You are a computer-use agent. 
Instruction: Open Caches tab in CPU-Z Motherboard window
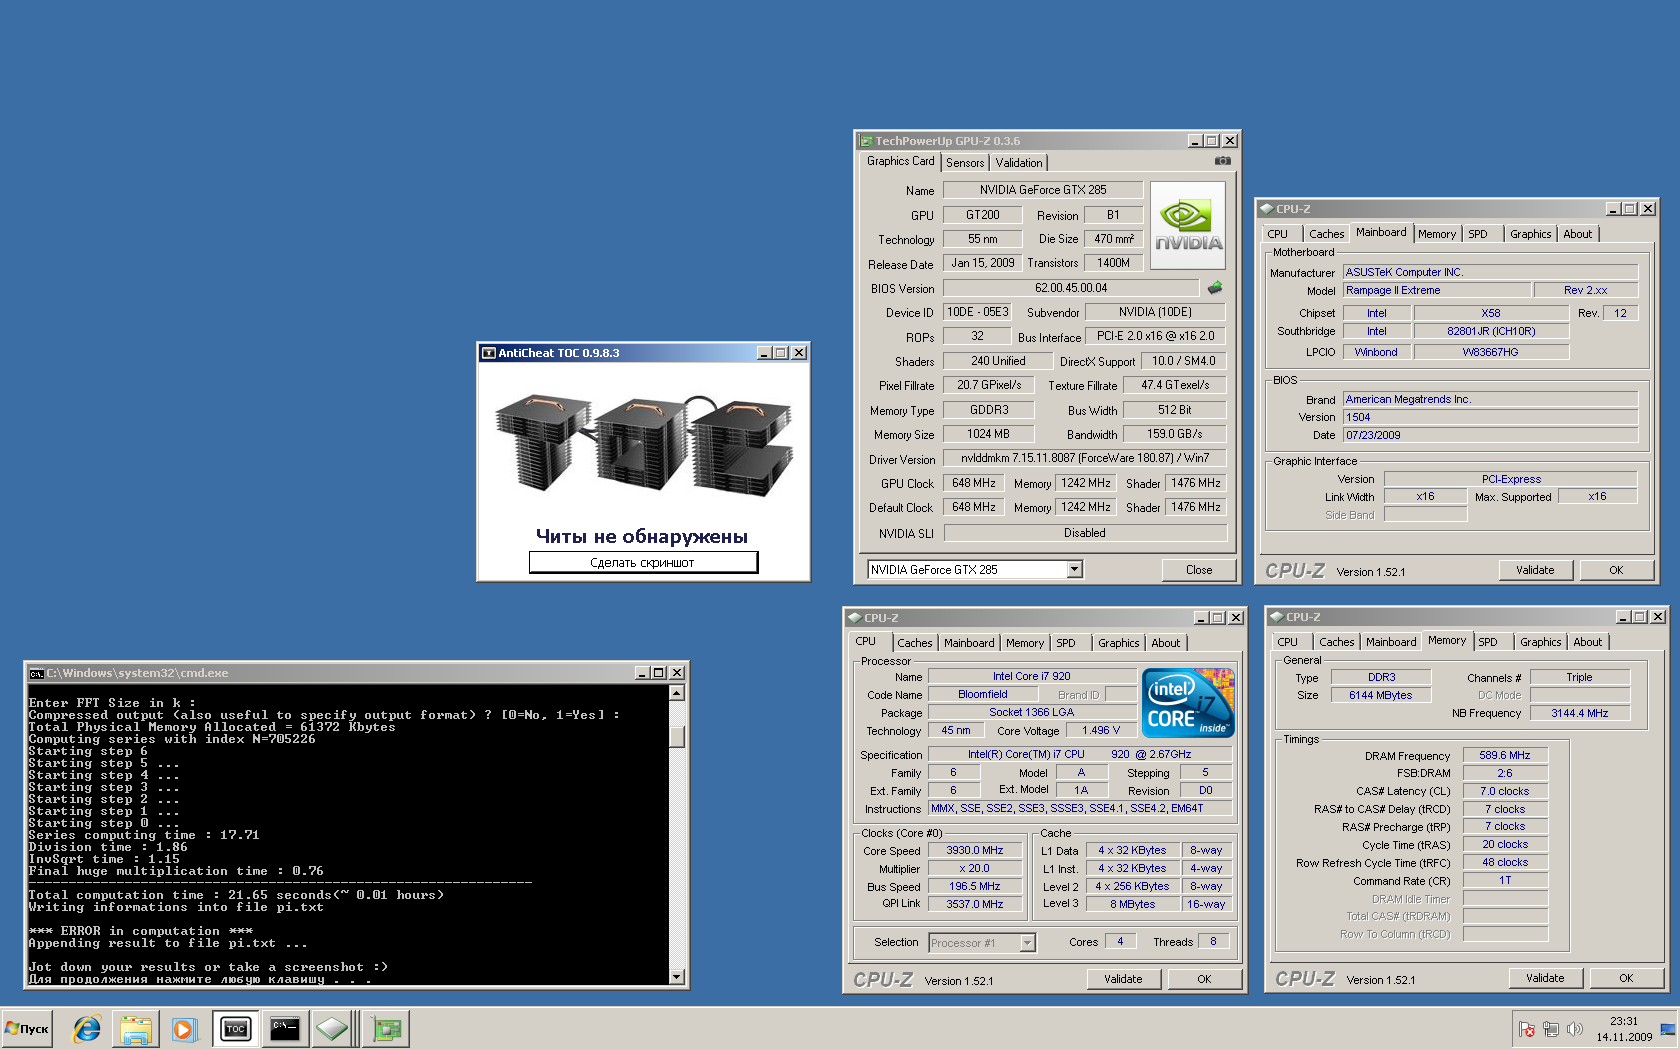pos(1326,234)
